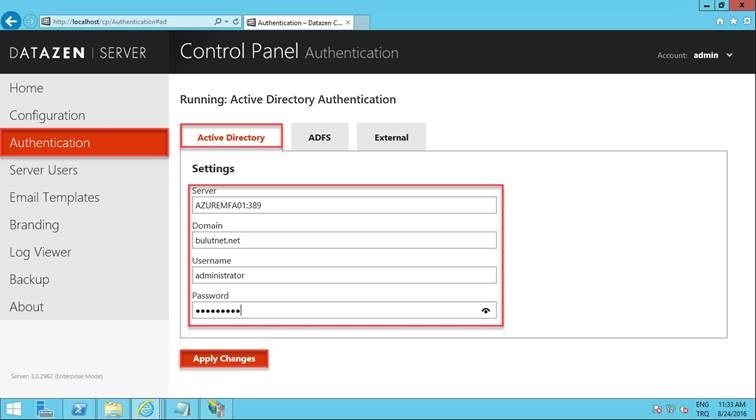
Task: Go back with the browser back arrow
Action: pos(11,21)
